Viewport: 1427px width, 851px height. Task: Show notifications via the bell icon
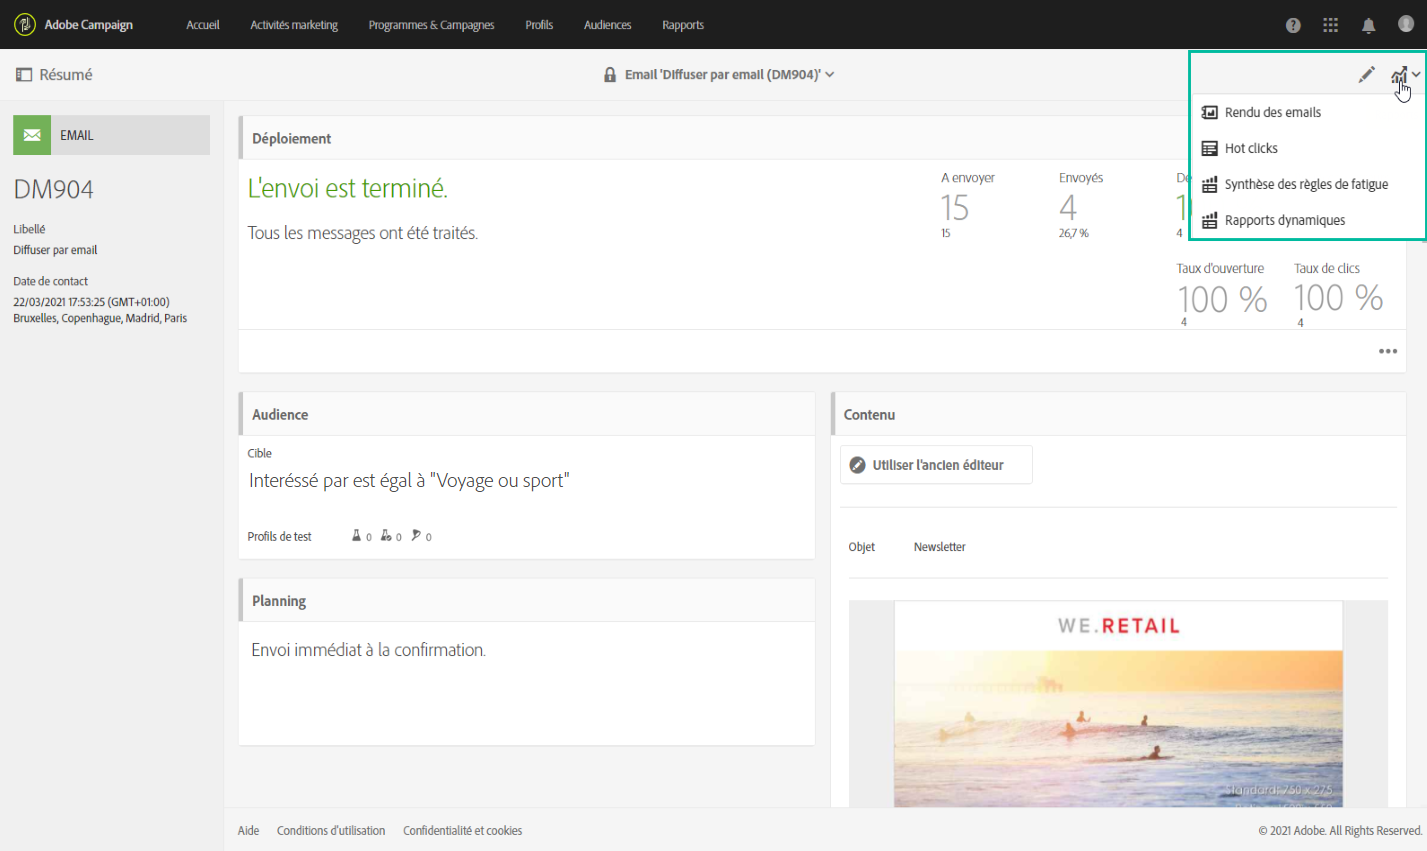1368,25
